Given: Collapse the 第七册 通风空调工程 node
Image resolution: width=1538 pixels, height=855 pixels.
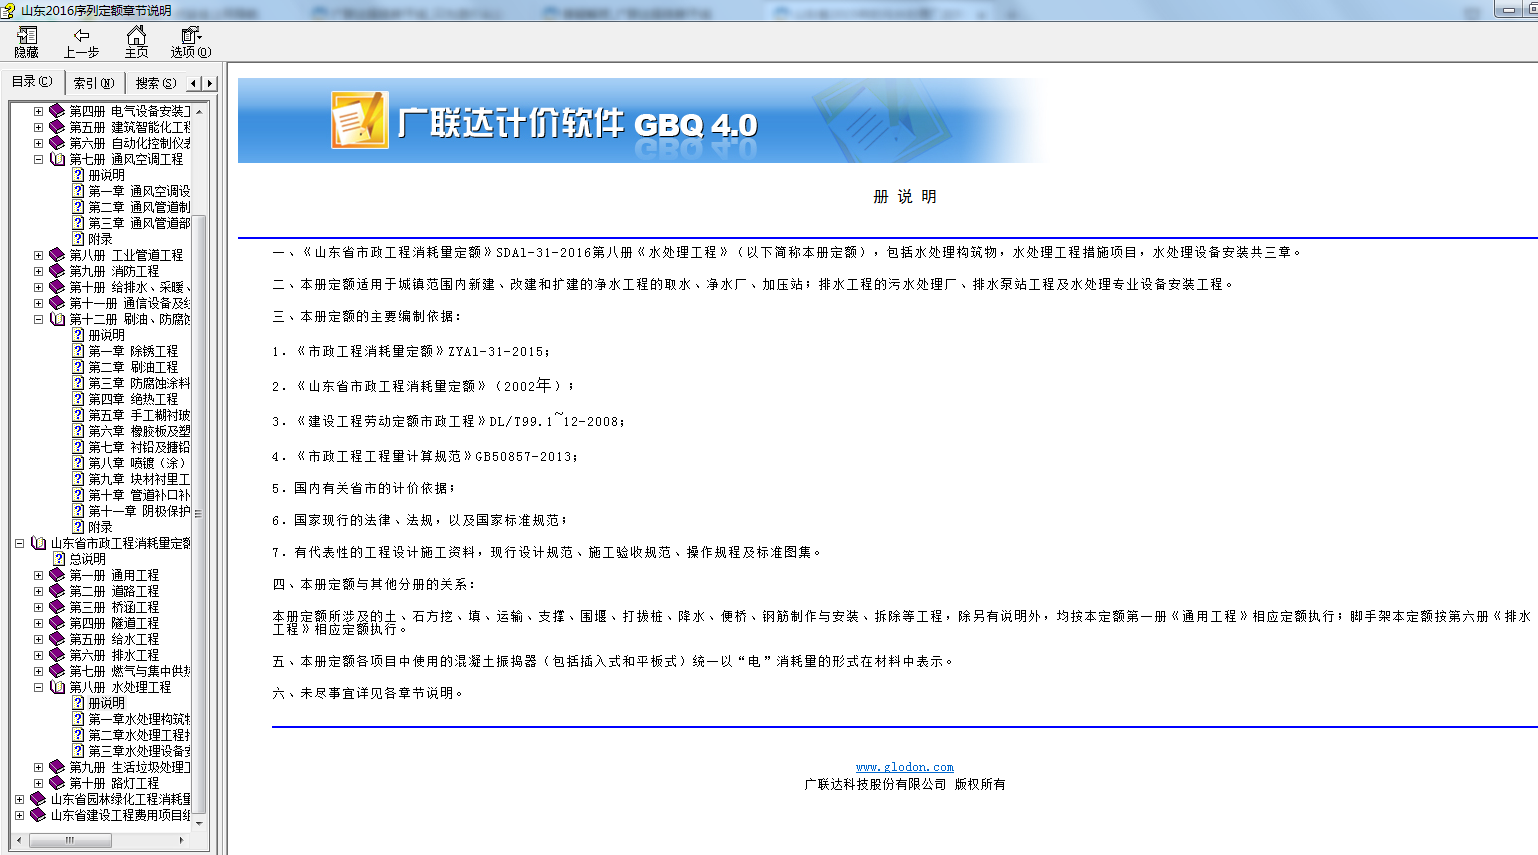Looking at the screenshot, I should [38, 159].
